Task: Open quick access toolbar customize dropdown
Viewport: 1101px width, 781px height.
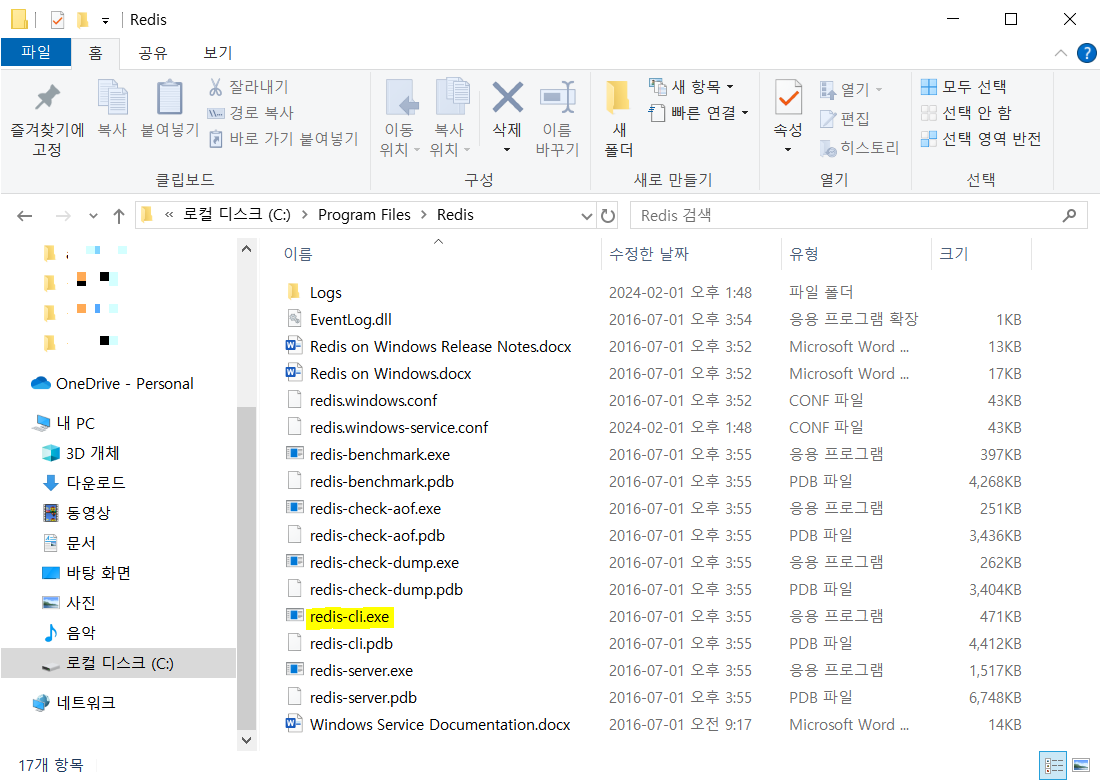Action: 105,20
